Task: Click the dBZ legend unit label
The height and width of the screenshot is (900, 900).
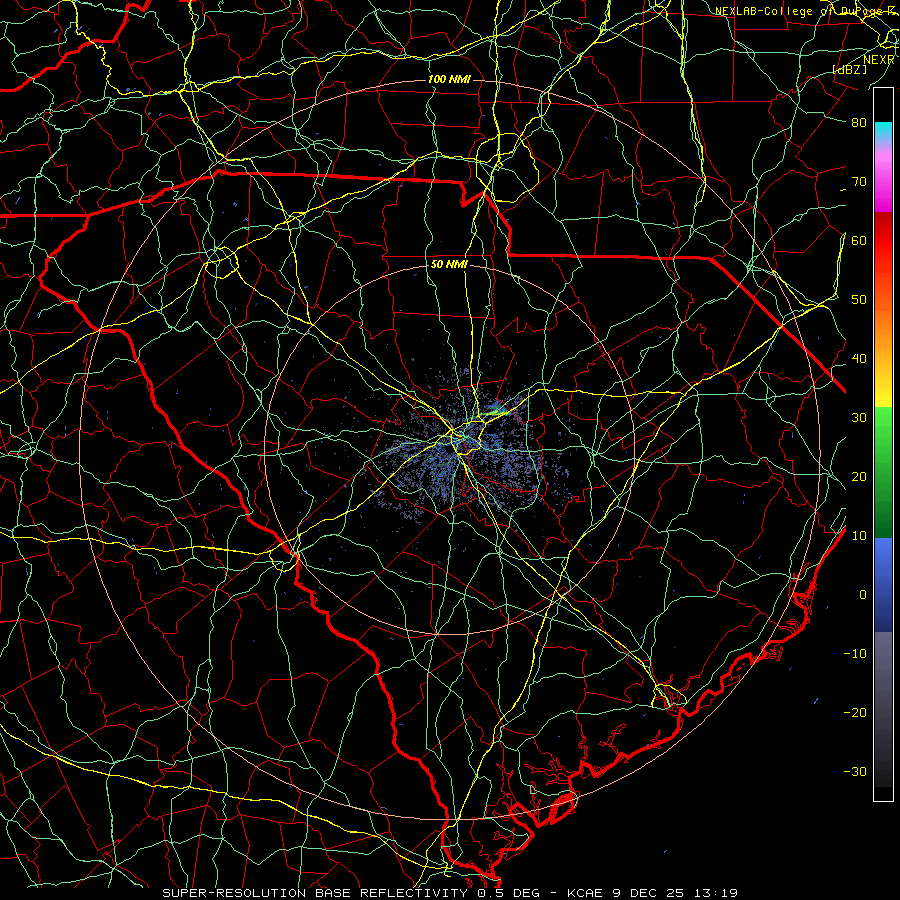Action: coord(850,69)
